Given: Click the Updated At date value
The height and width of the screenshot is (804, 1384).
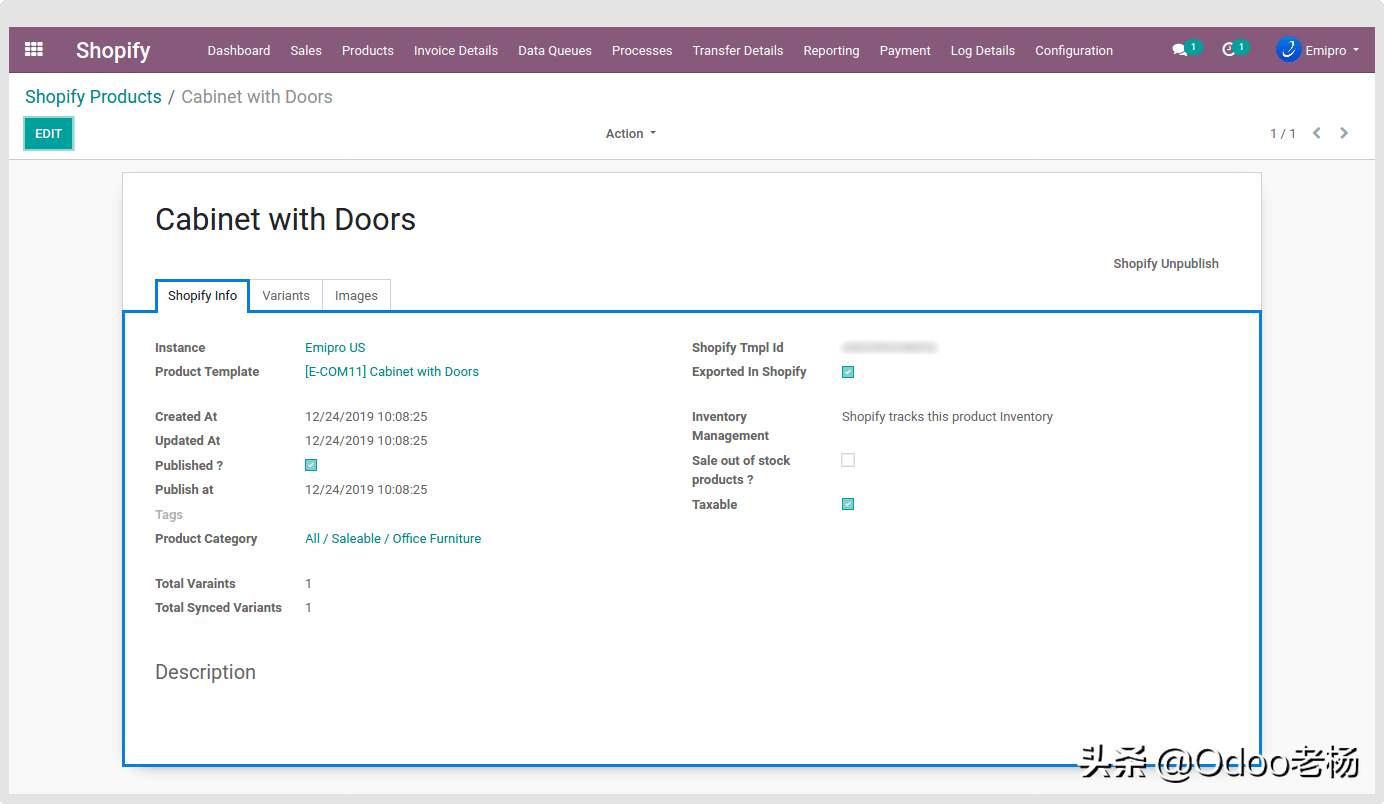Looking at the screenshot, I should pos(366,441).
